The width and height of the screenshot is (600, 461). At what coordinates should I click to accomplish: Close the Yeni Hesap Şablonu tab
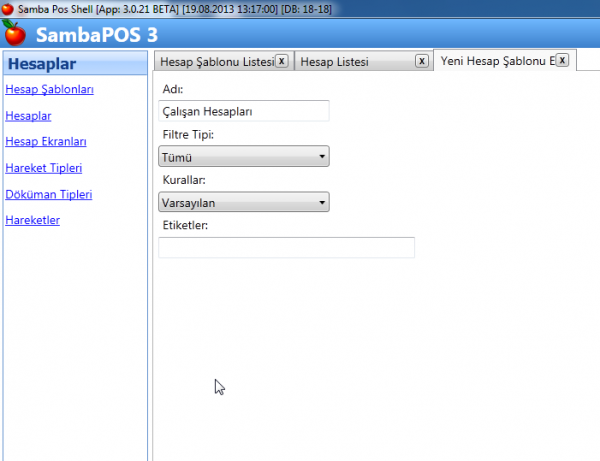pyautogui.click(x=562, y=60)
